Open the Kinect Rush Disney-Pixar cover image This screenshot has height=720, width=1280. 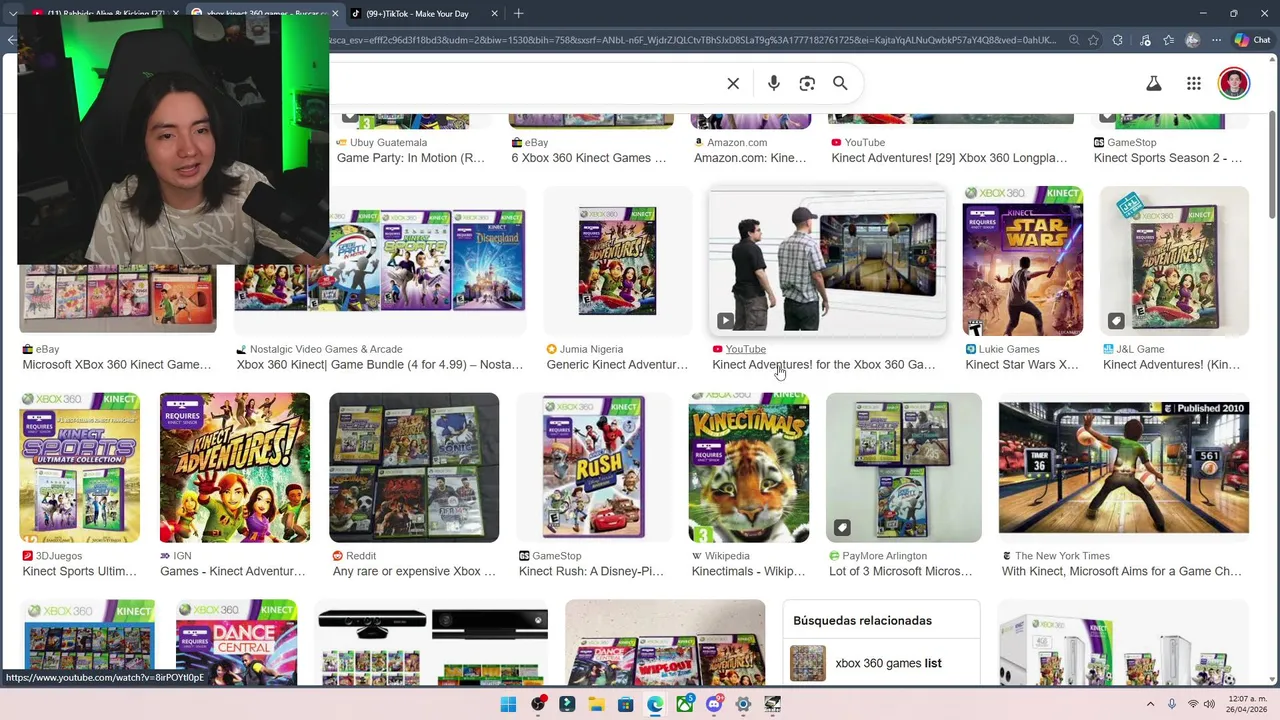[593, 467]
